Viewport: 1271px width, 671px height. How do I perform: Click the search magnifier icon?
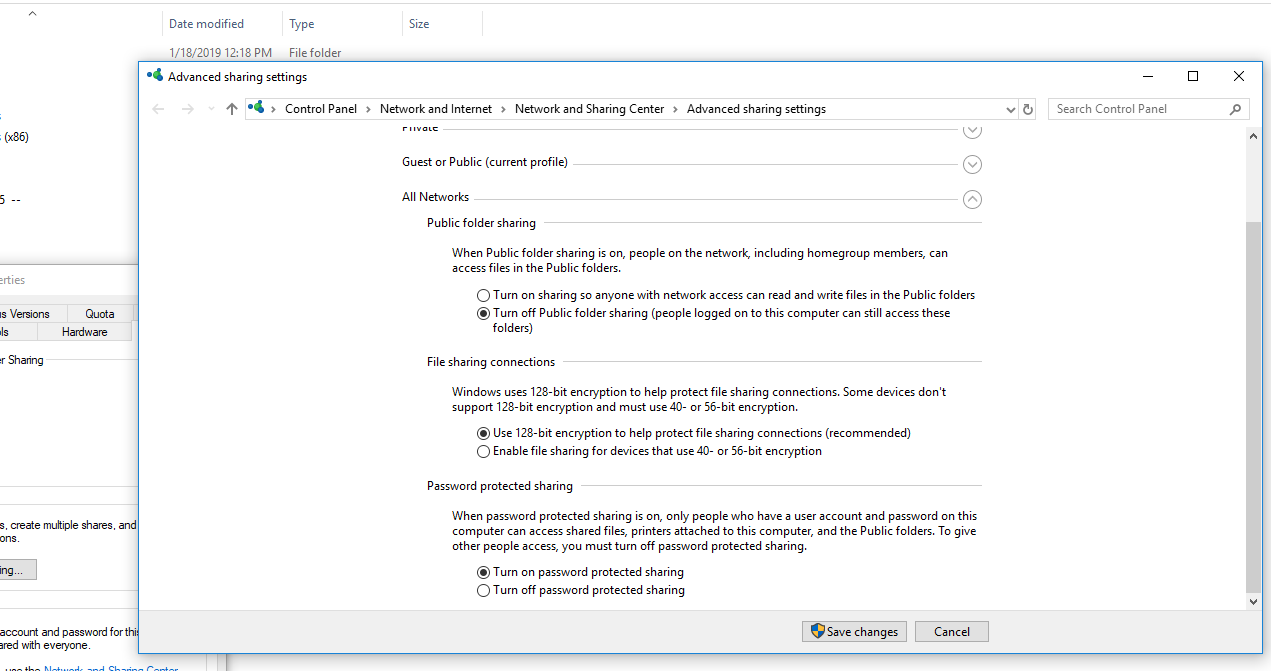[x=1236, y=109]
